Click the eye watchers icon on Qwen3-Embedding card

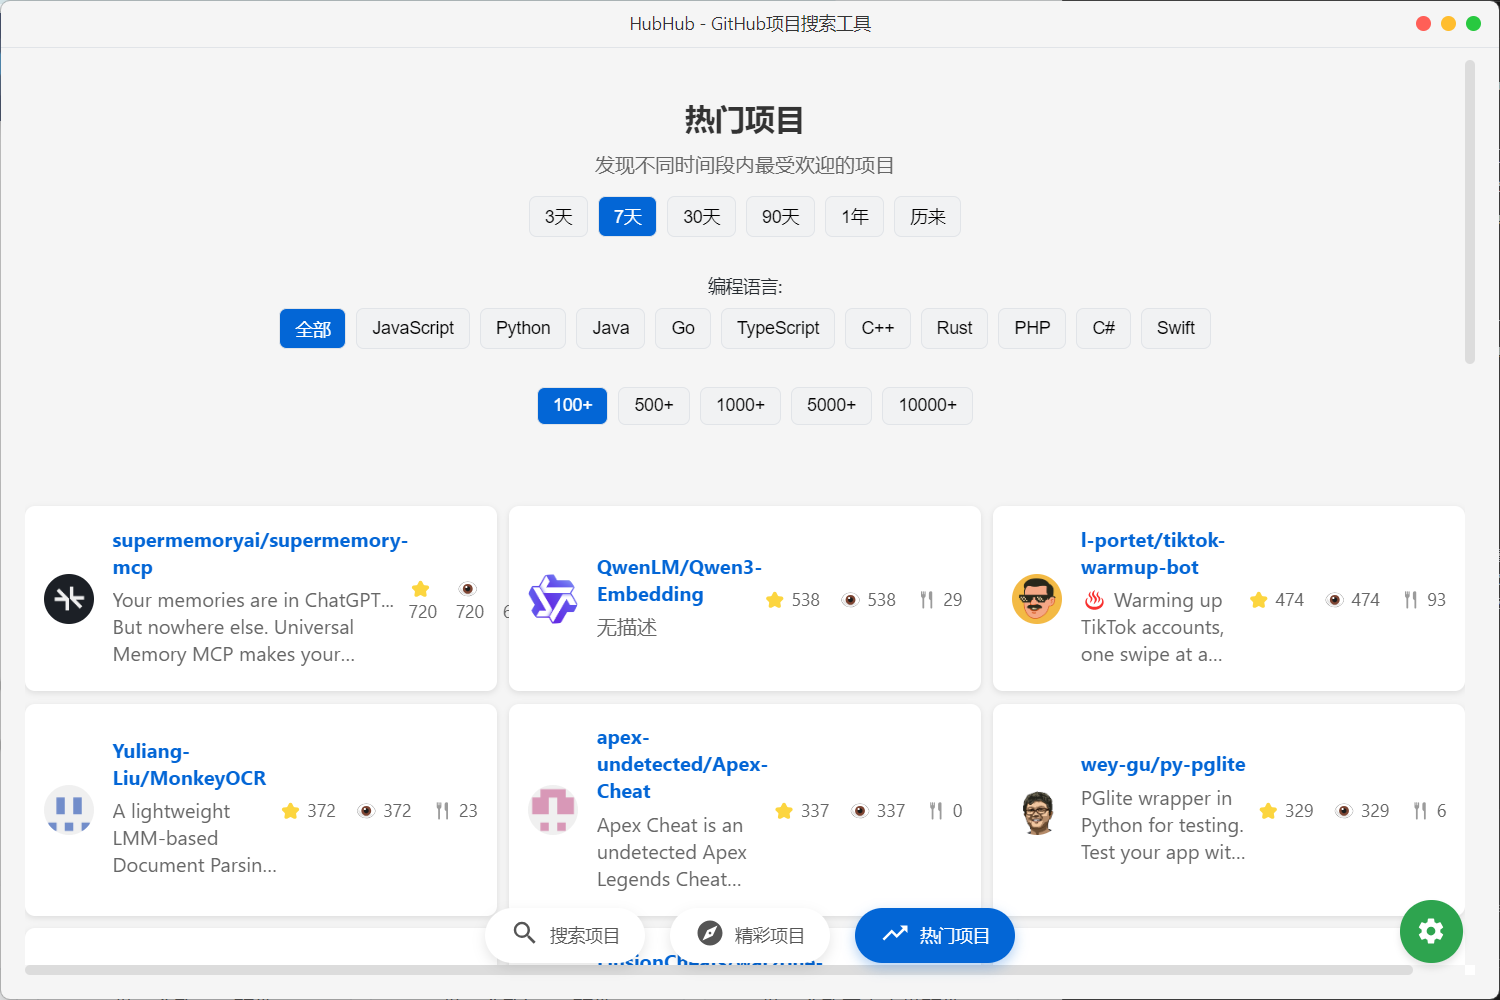[850, 600]
